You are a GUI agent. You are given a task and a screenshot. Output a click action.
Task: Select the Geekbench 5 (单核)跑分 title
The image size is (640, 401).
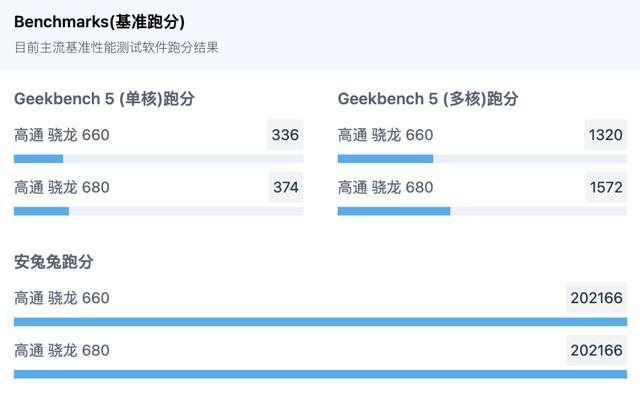click(104, 99)
